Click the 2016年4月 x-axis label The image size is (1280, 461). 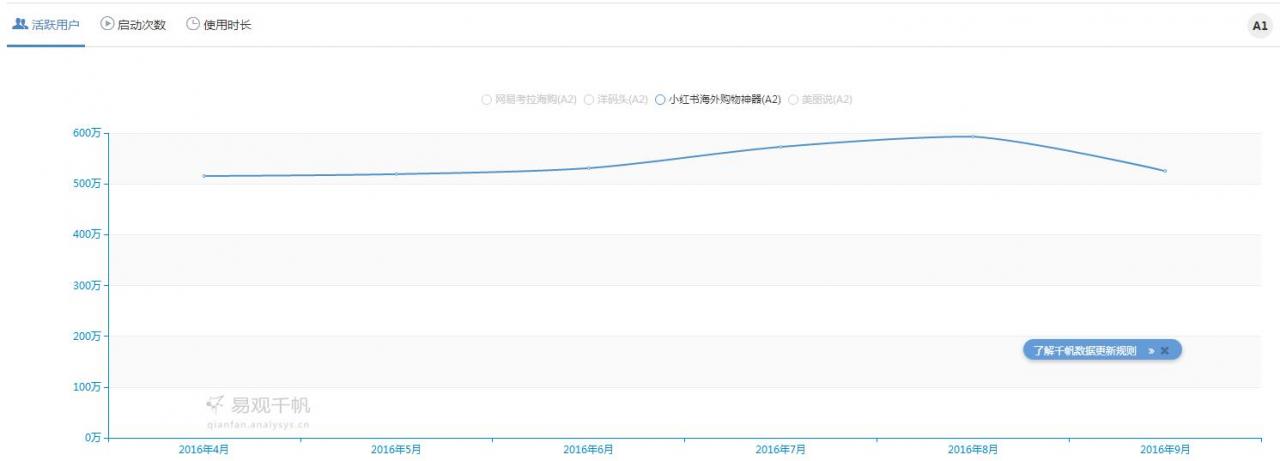coord(204,450)
